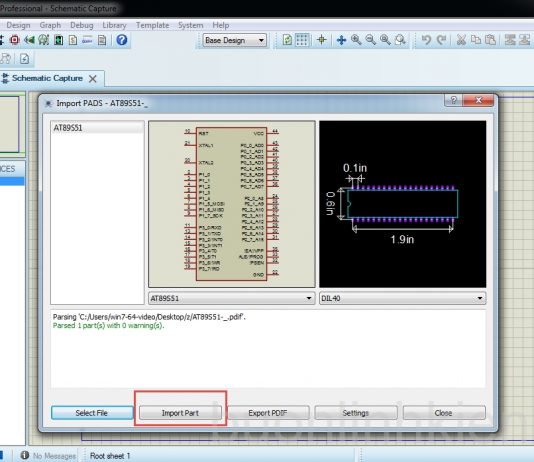This screenshot has height=462, width=534.
Task: Click the Zoom to fit sheet icon
Action: tap(385, 40)
